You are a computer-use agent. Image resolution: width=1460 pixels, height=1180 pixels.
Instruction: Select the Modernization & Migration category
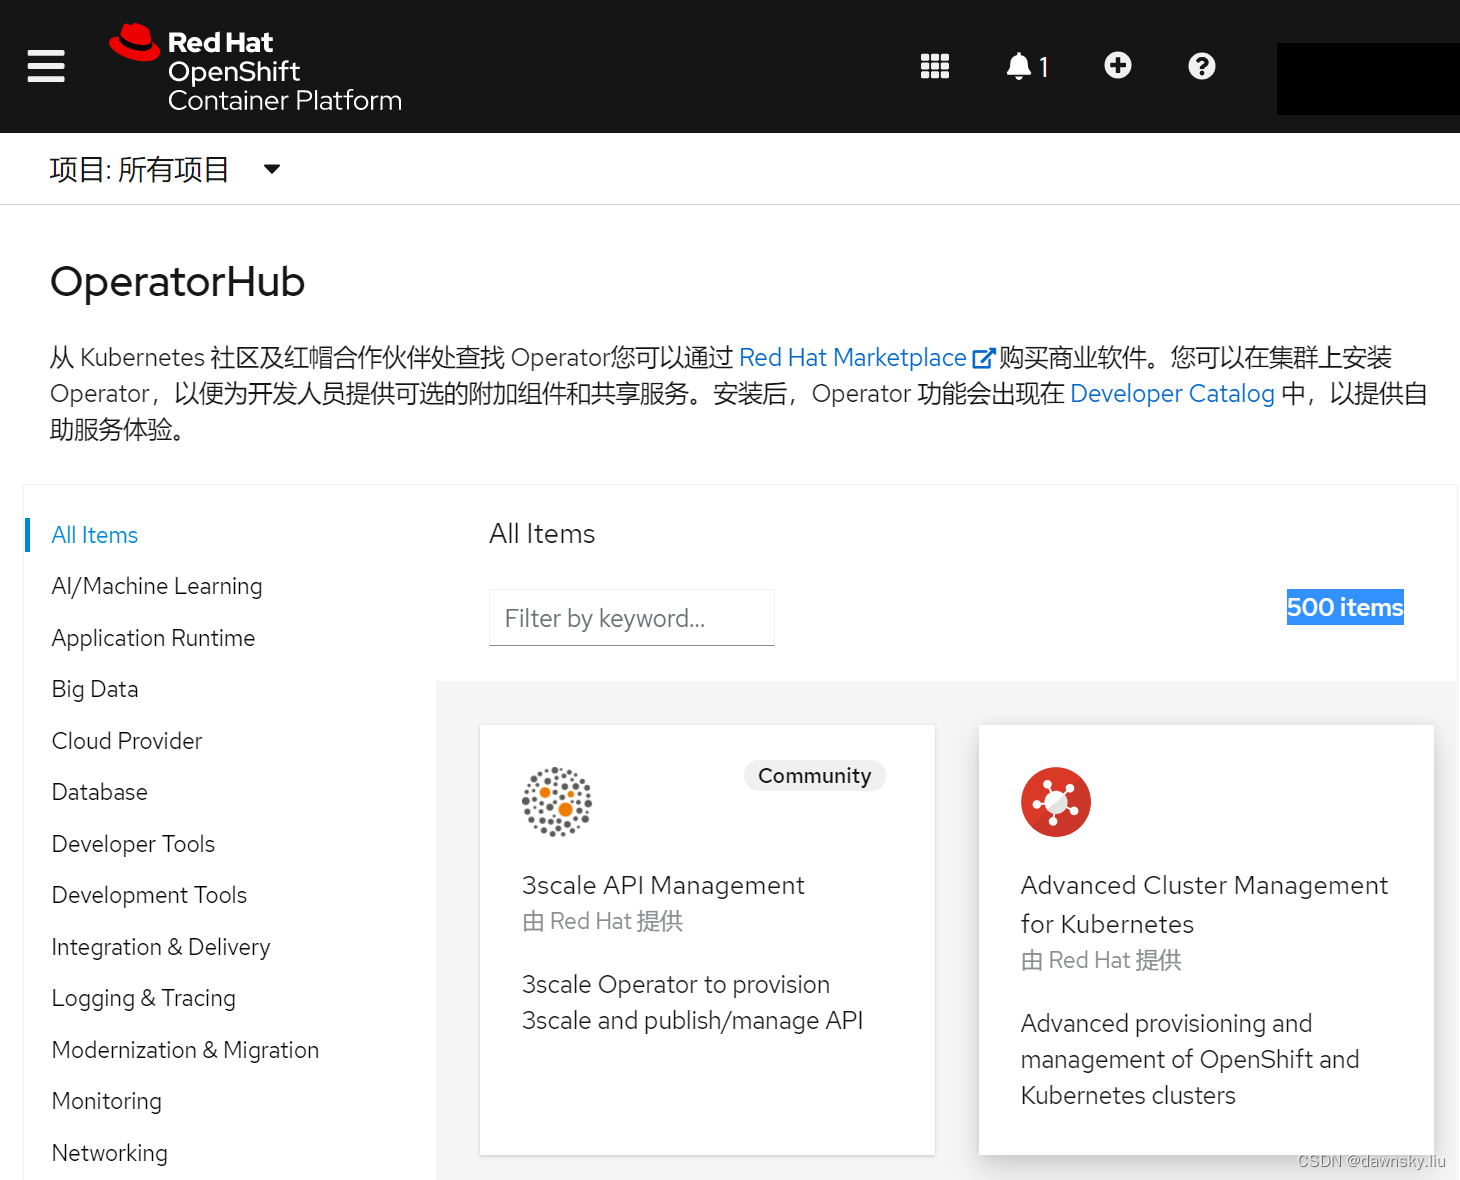point(185,1050)
